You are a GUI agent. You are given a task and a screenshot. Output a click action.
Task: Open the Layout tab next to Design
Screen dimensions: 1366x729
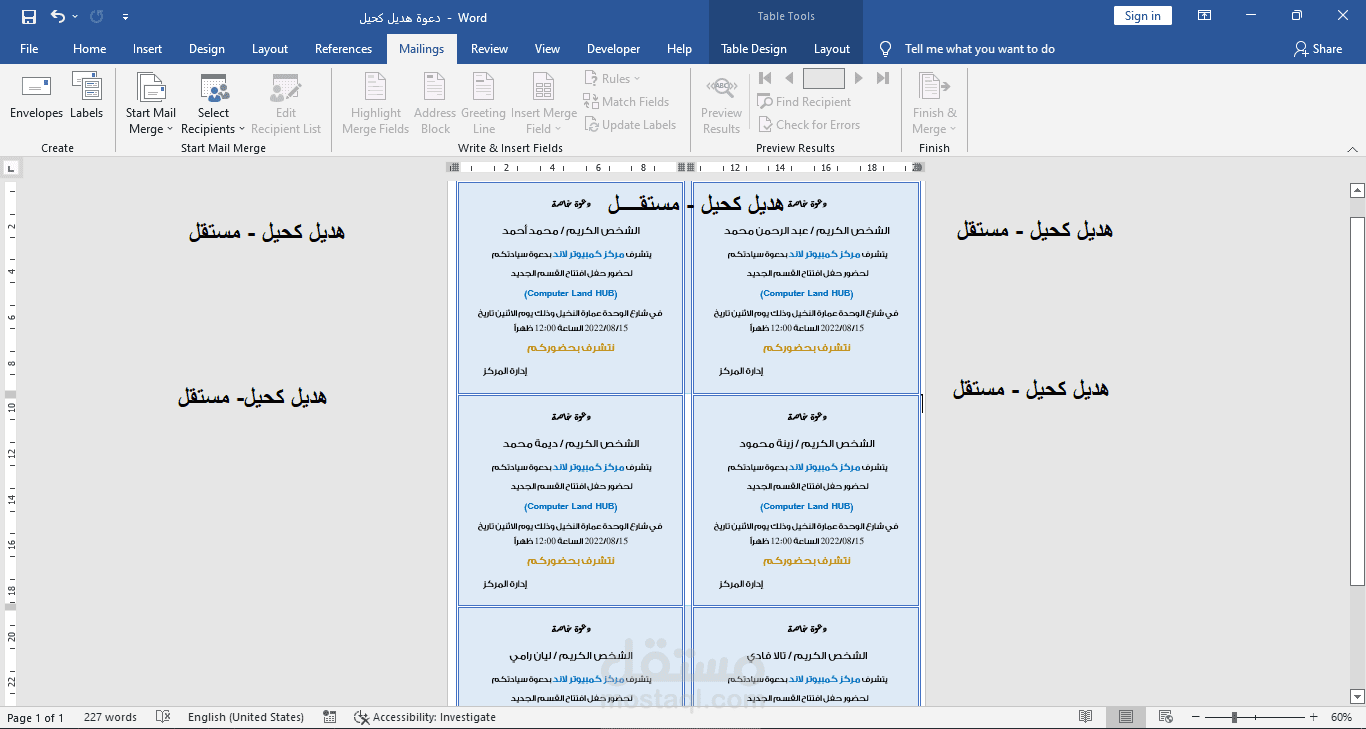[x=270, y=48]
